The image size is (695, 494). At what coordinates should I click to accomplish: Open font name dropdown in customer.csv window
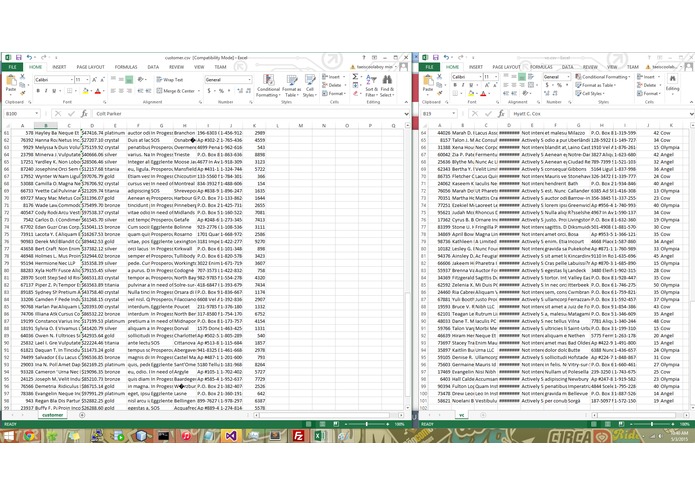pyautogui.click(x=72, y=80)
